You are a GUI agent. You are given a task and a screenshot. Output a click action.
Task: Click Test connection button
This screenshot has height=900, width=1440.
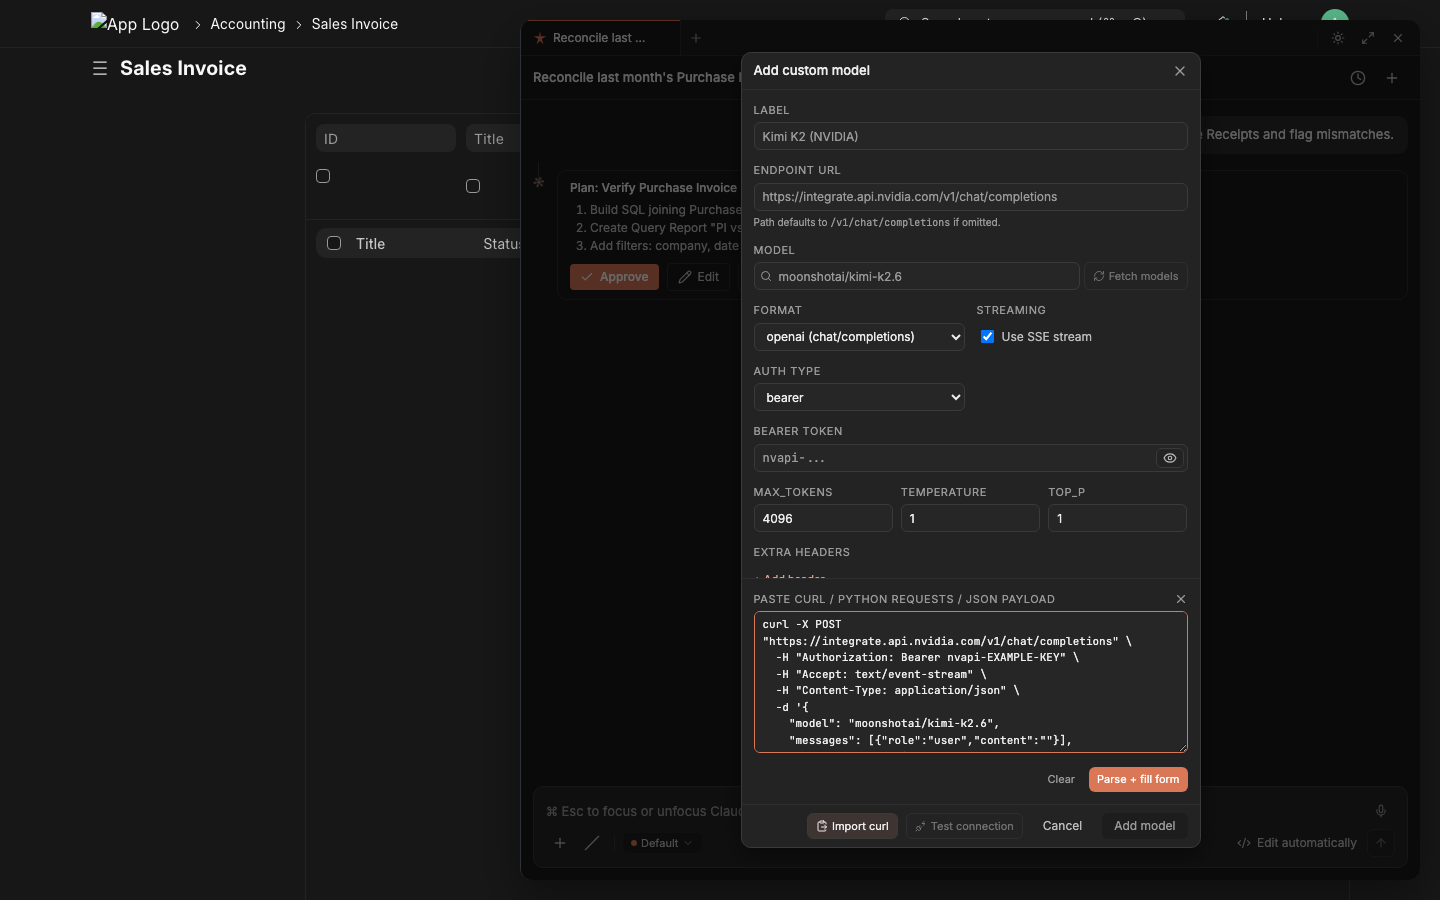964,826
